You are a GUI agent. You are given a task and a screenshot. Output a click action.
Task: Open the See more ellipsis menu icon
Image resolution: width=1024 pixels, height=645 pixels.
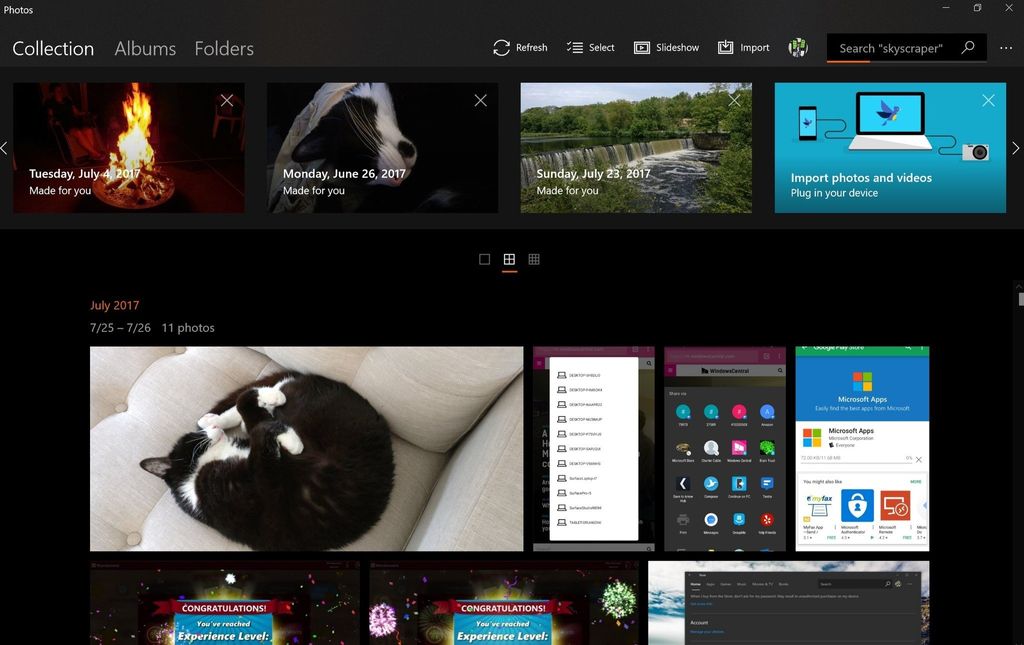[x=1006, y=47]
